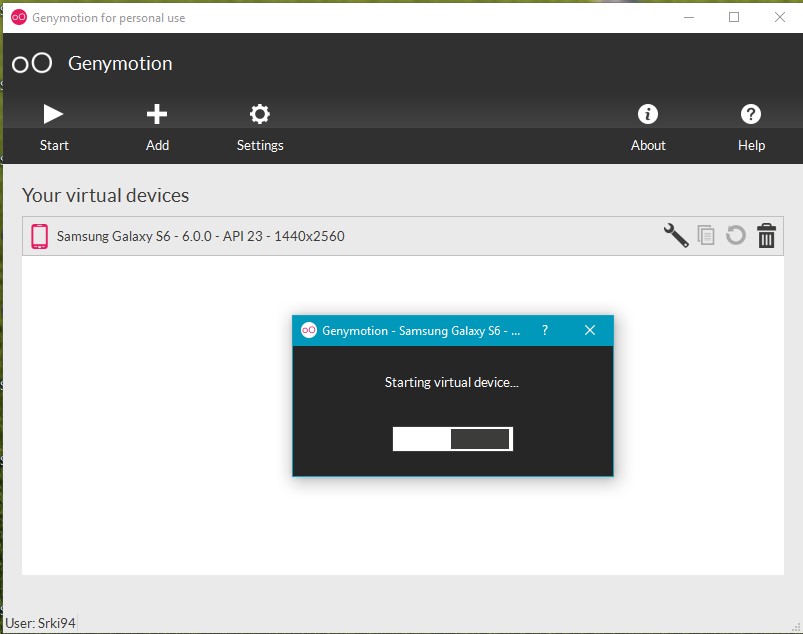Select the Samsung Galaxy S6 phone icon

[x=39, y=236]
